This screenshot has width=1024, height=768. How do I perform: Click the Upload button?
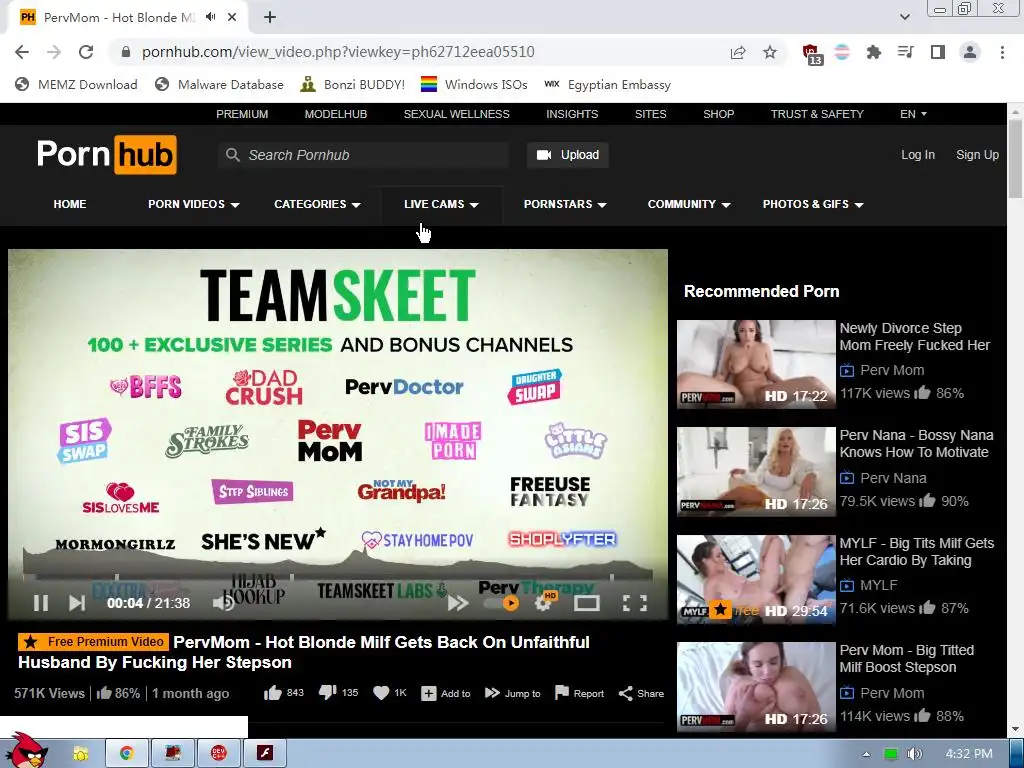[x=568, y=155]
